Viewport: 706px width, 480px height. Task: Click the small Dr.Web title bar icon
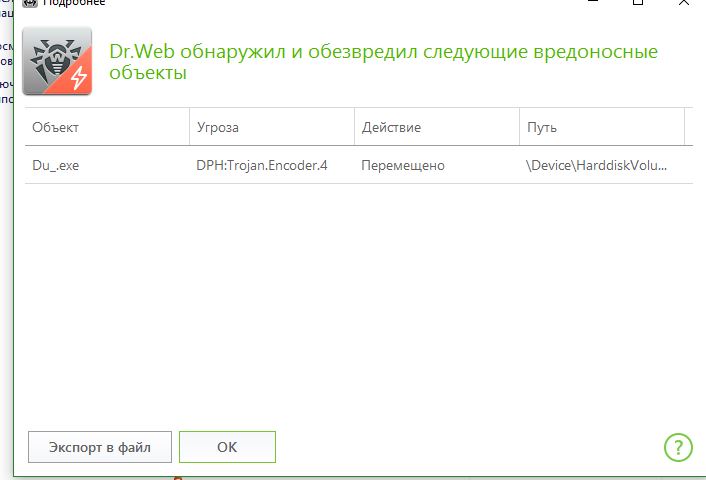click(x=30, y=3)
